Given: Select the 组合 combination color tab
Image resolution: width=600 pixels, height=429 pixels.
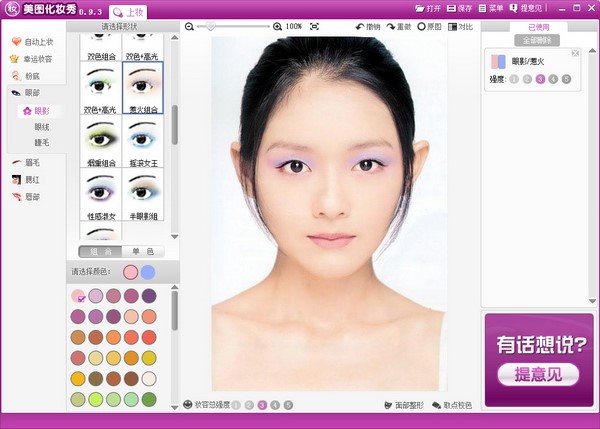Looking at the screenshot, I should (100, 251).
